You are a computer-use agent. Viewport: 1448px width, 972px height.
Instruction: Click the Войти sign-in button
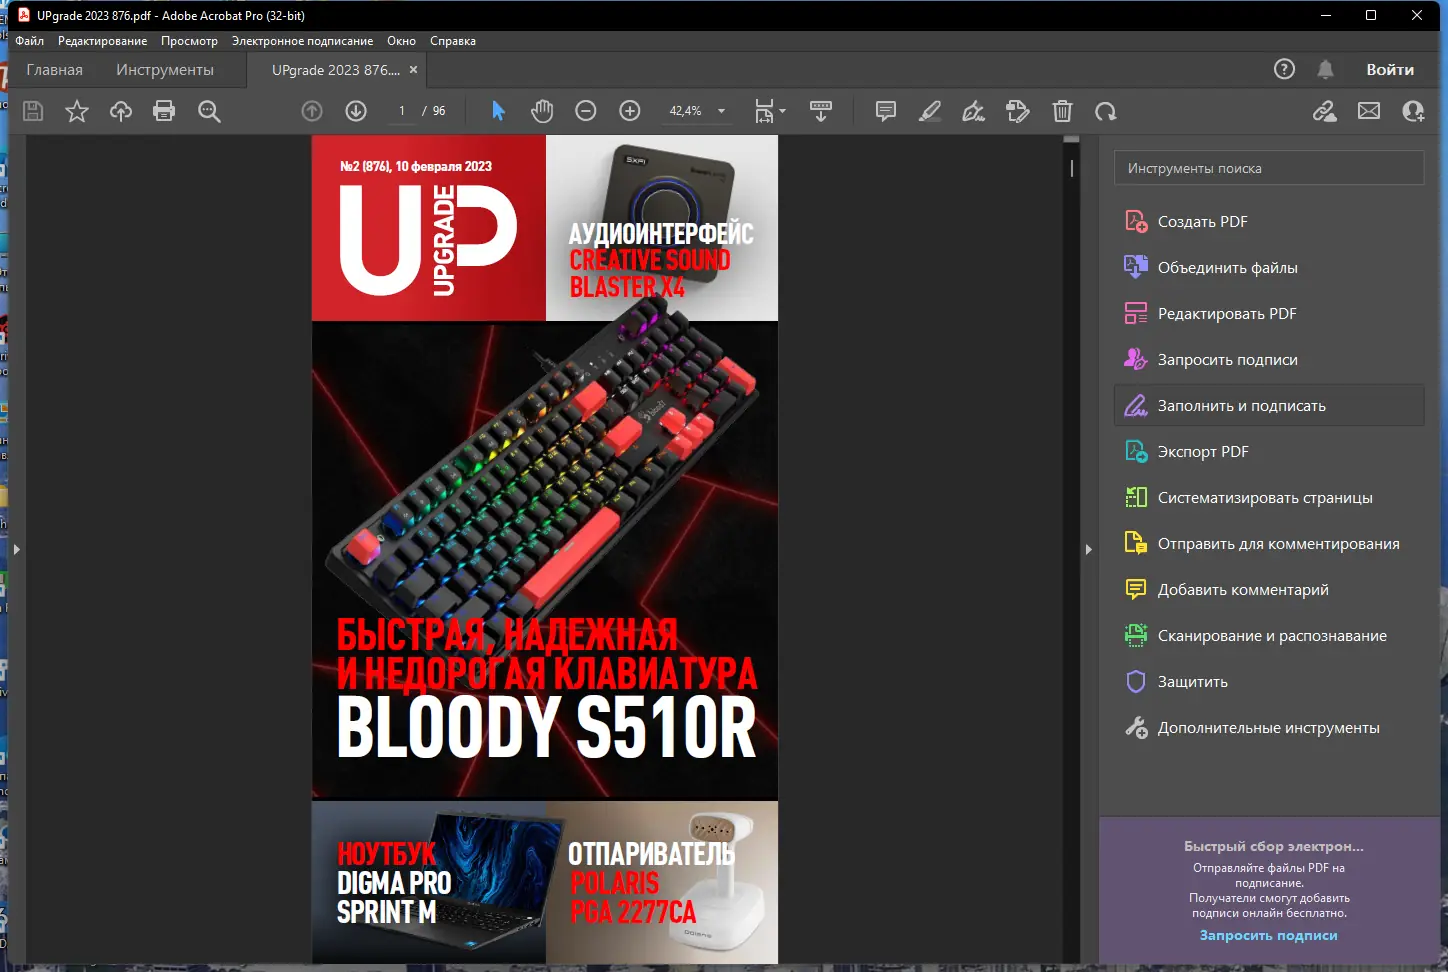tap(1390, 69)
